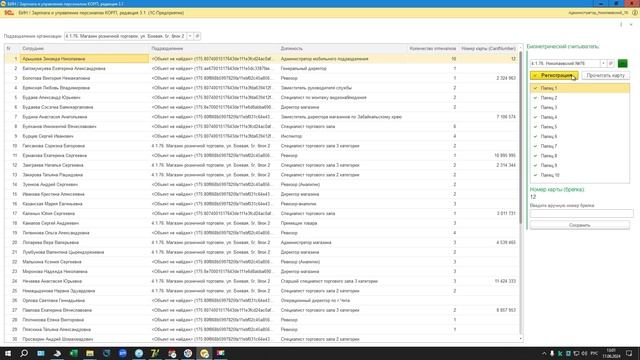Open the three-dots more menu at top right
Screen dimensions: 640x360
(x=621, y=25)
